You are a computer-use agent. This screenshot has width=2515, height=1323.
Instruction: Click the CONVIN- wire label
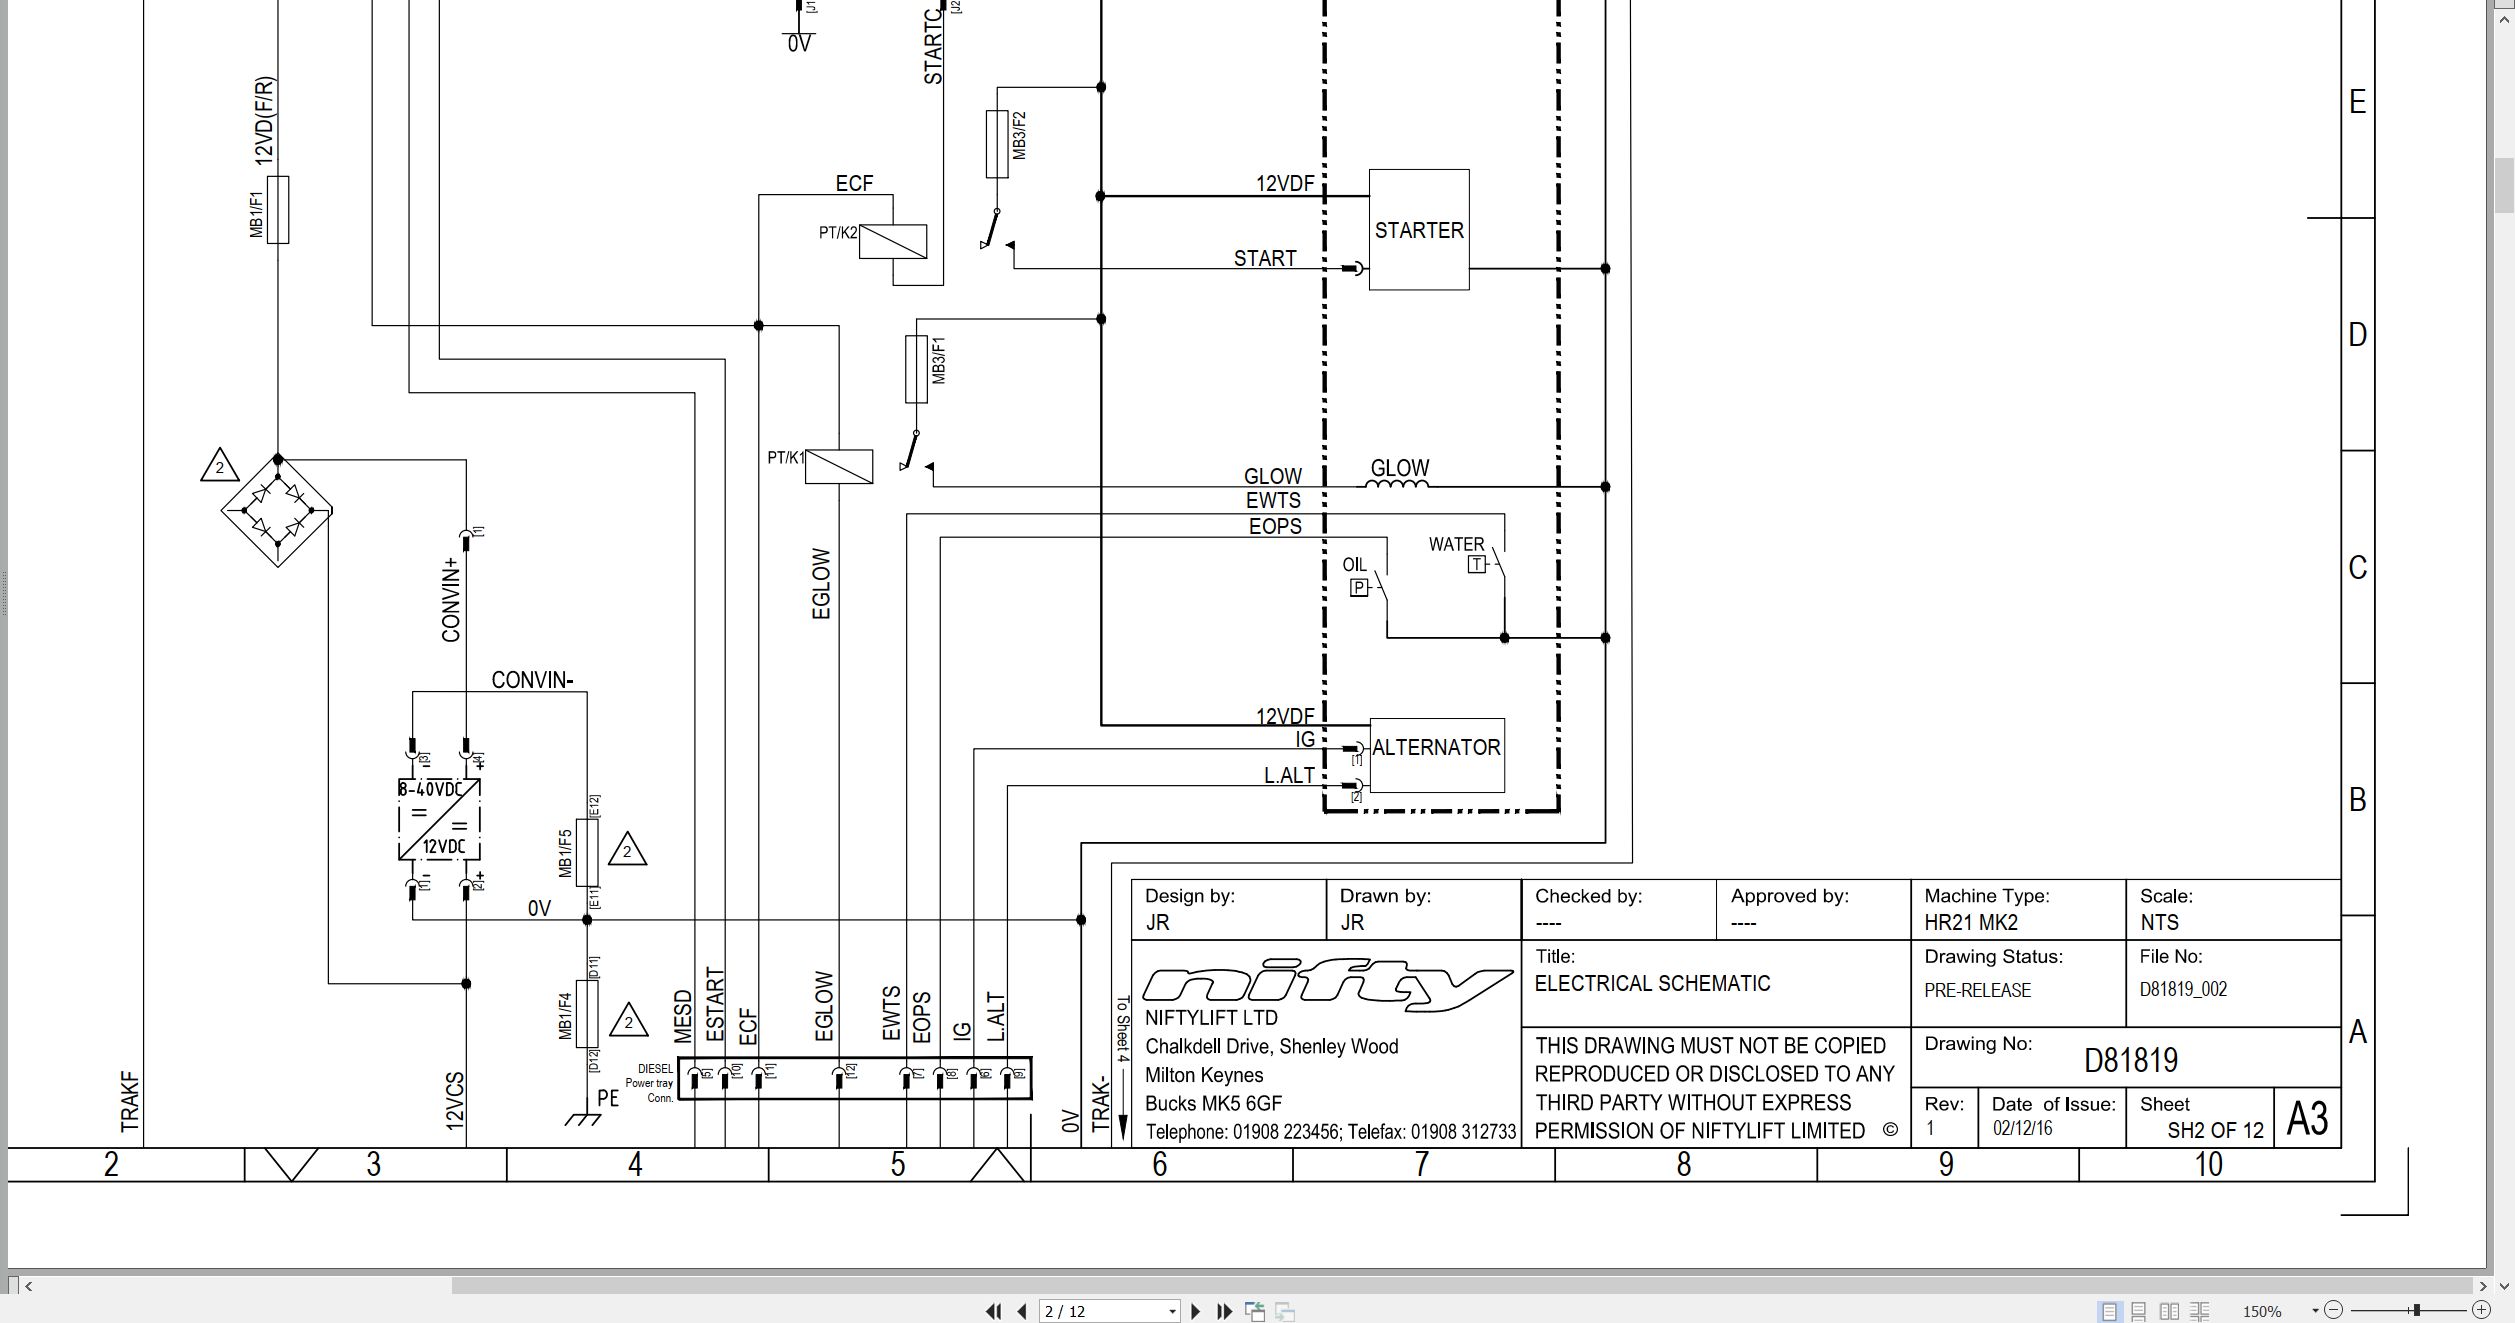pyautogui.click(x=532, y=680)
